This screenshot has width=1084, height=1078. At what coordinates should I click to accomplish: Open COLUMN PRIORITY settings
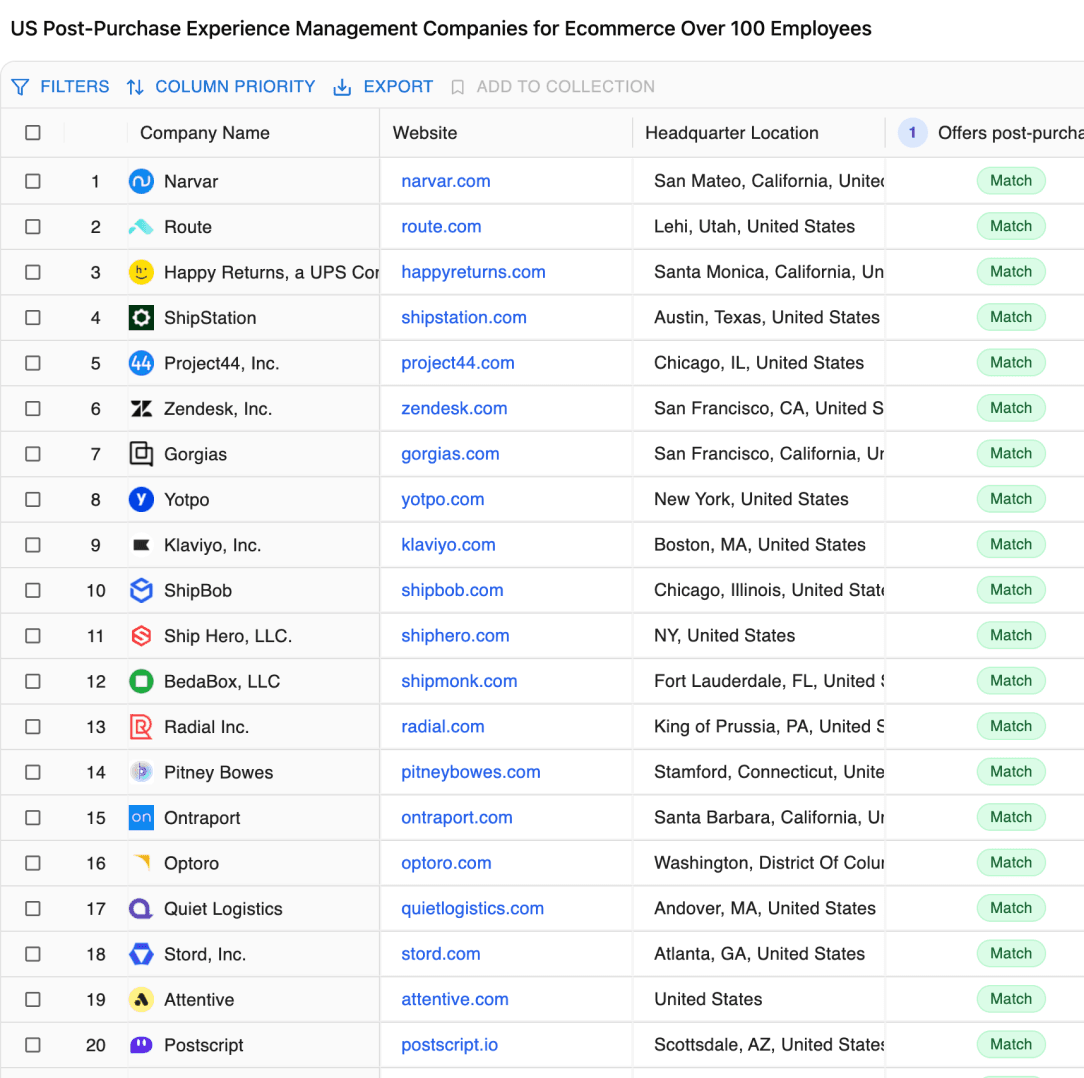221,87
